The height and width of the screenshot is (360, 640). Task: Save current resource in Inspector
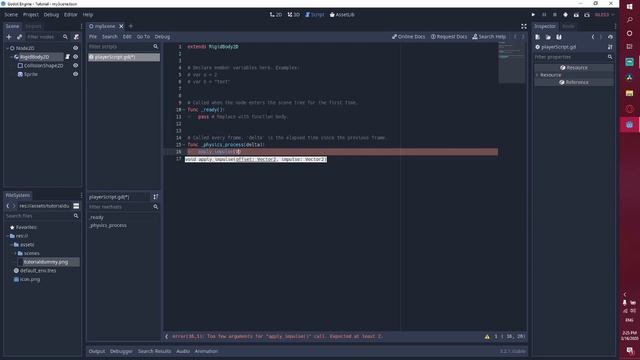(x=559, y=37)
